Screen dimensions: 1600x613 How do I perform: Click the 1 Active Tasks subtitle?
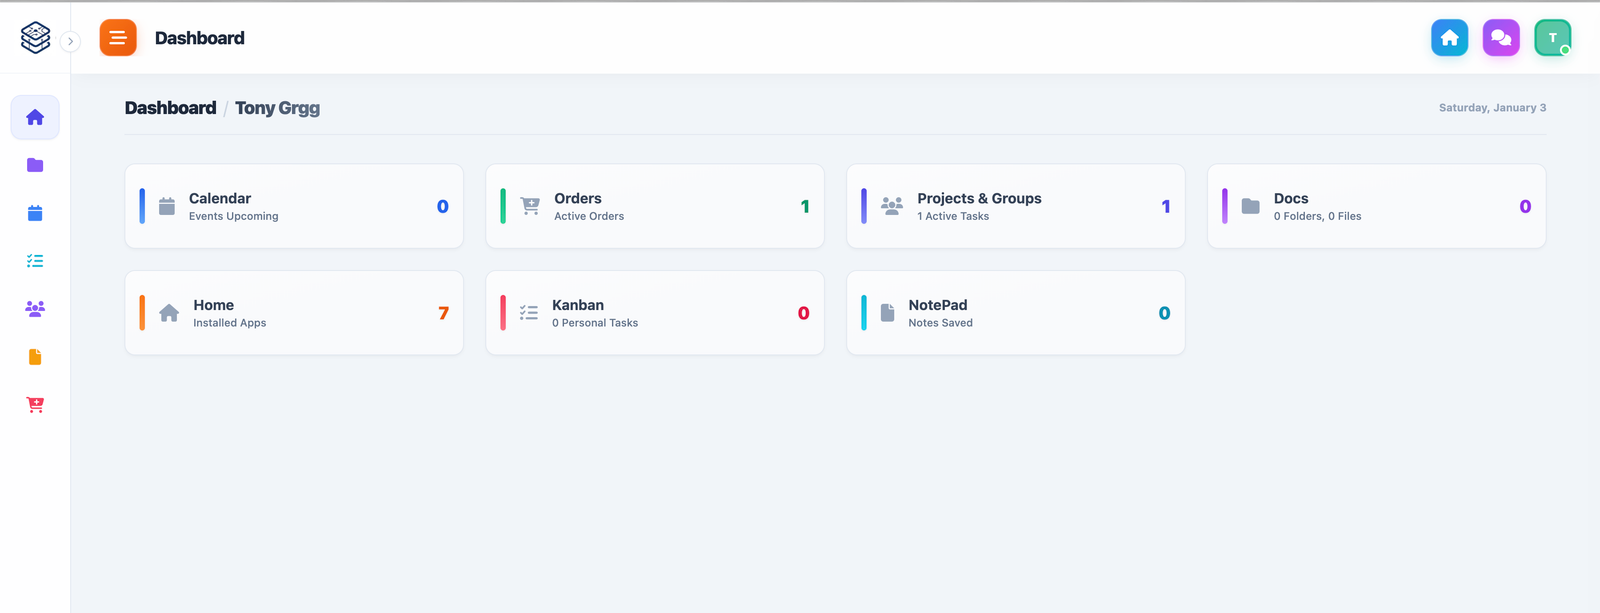coord(953,216)
